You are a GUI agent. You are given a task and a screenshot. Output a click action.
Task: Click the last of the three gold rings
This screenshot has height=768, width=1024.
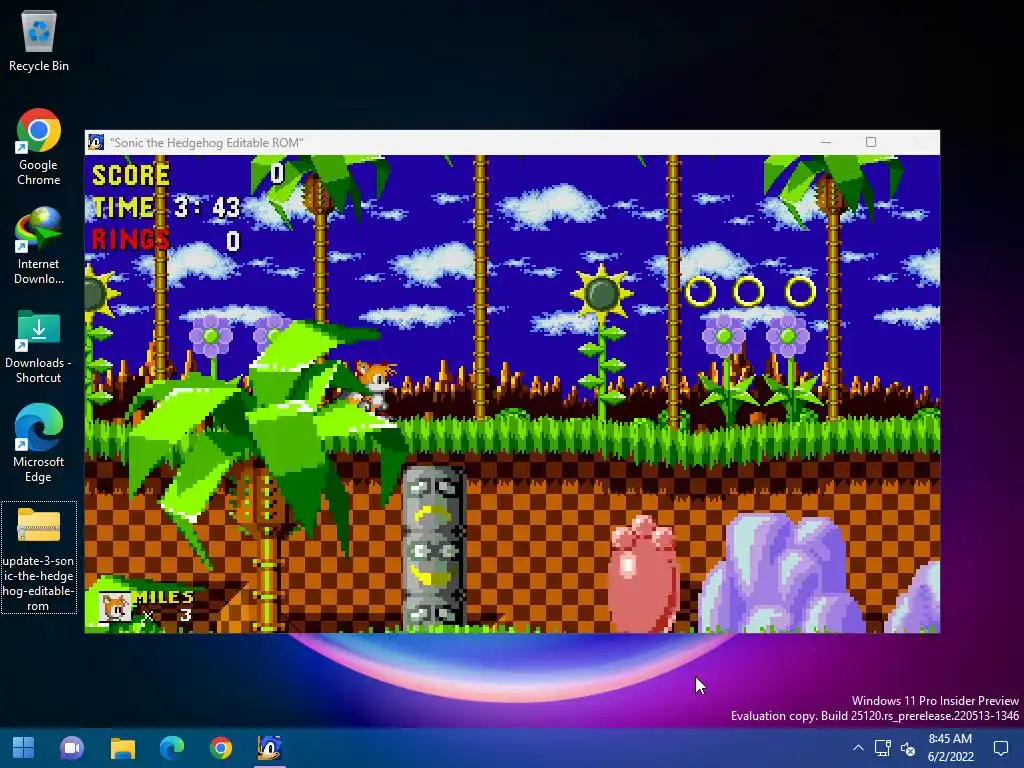tap(800, 291)
